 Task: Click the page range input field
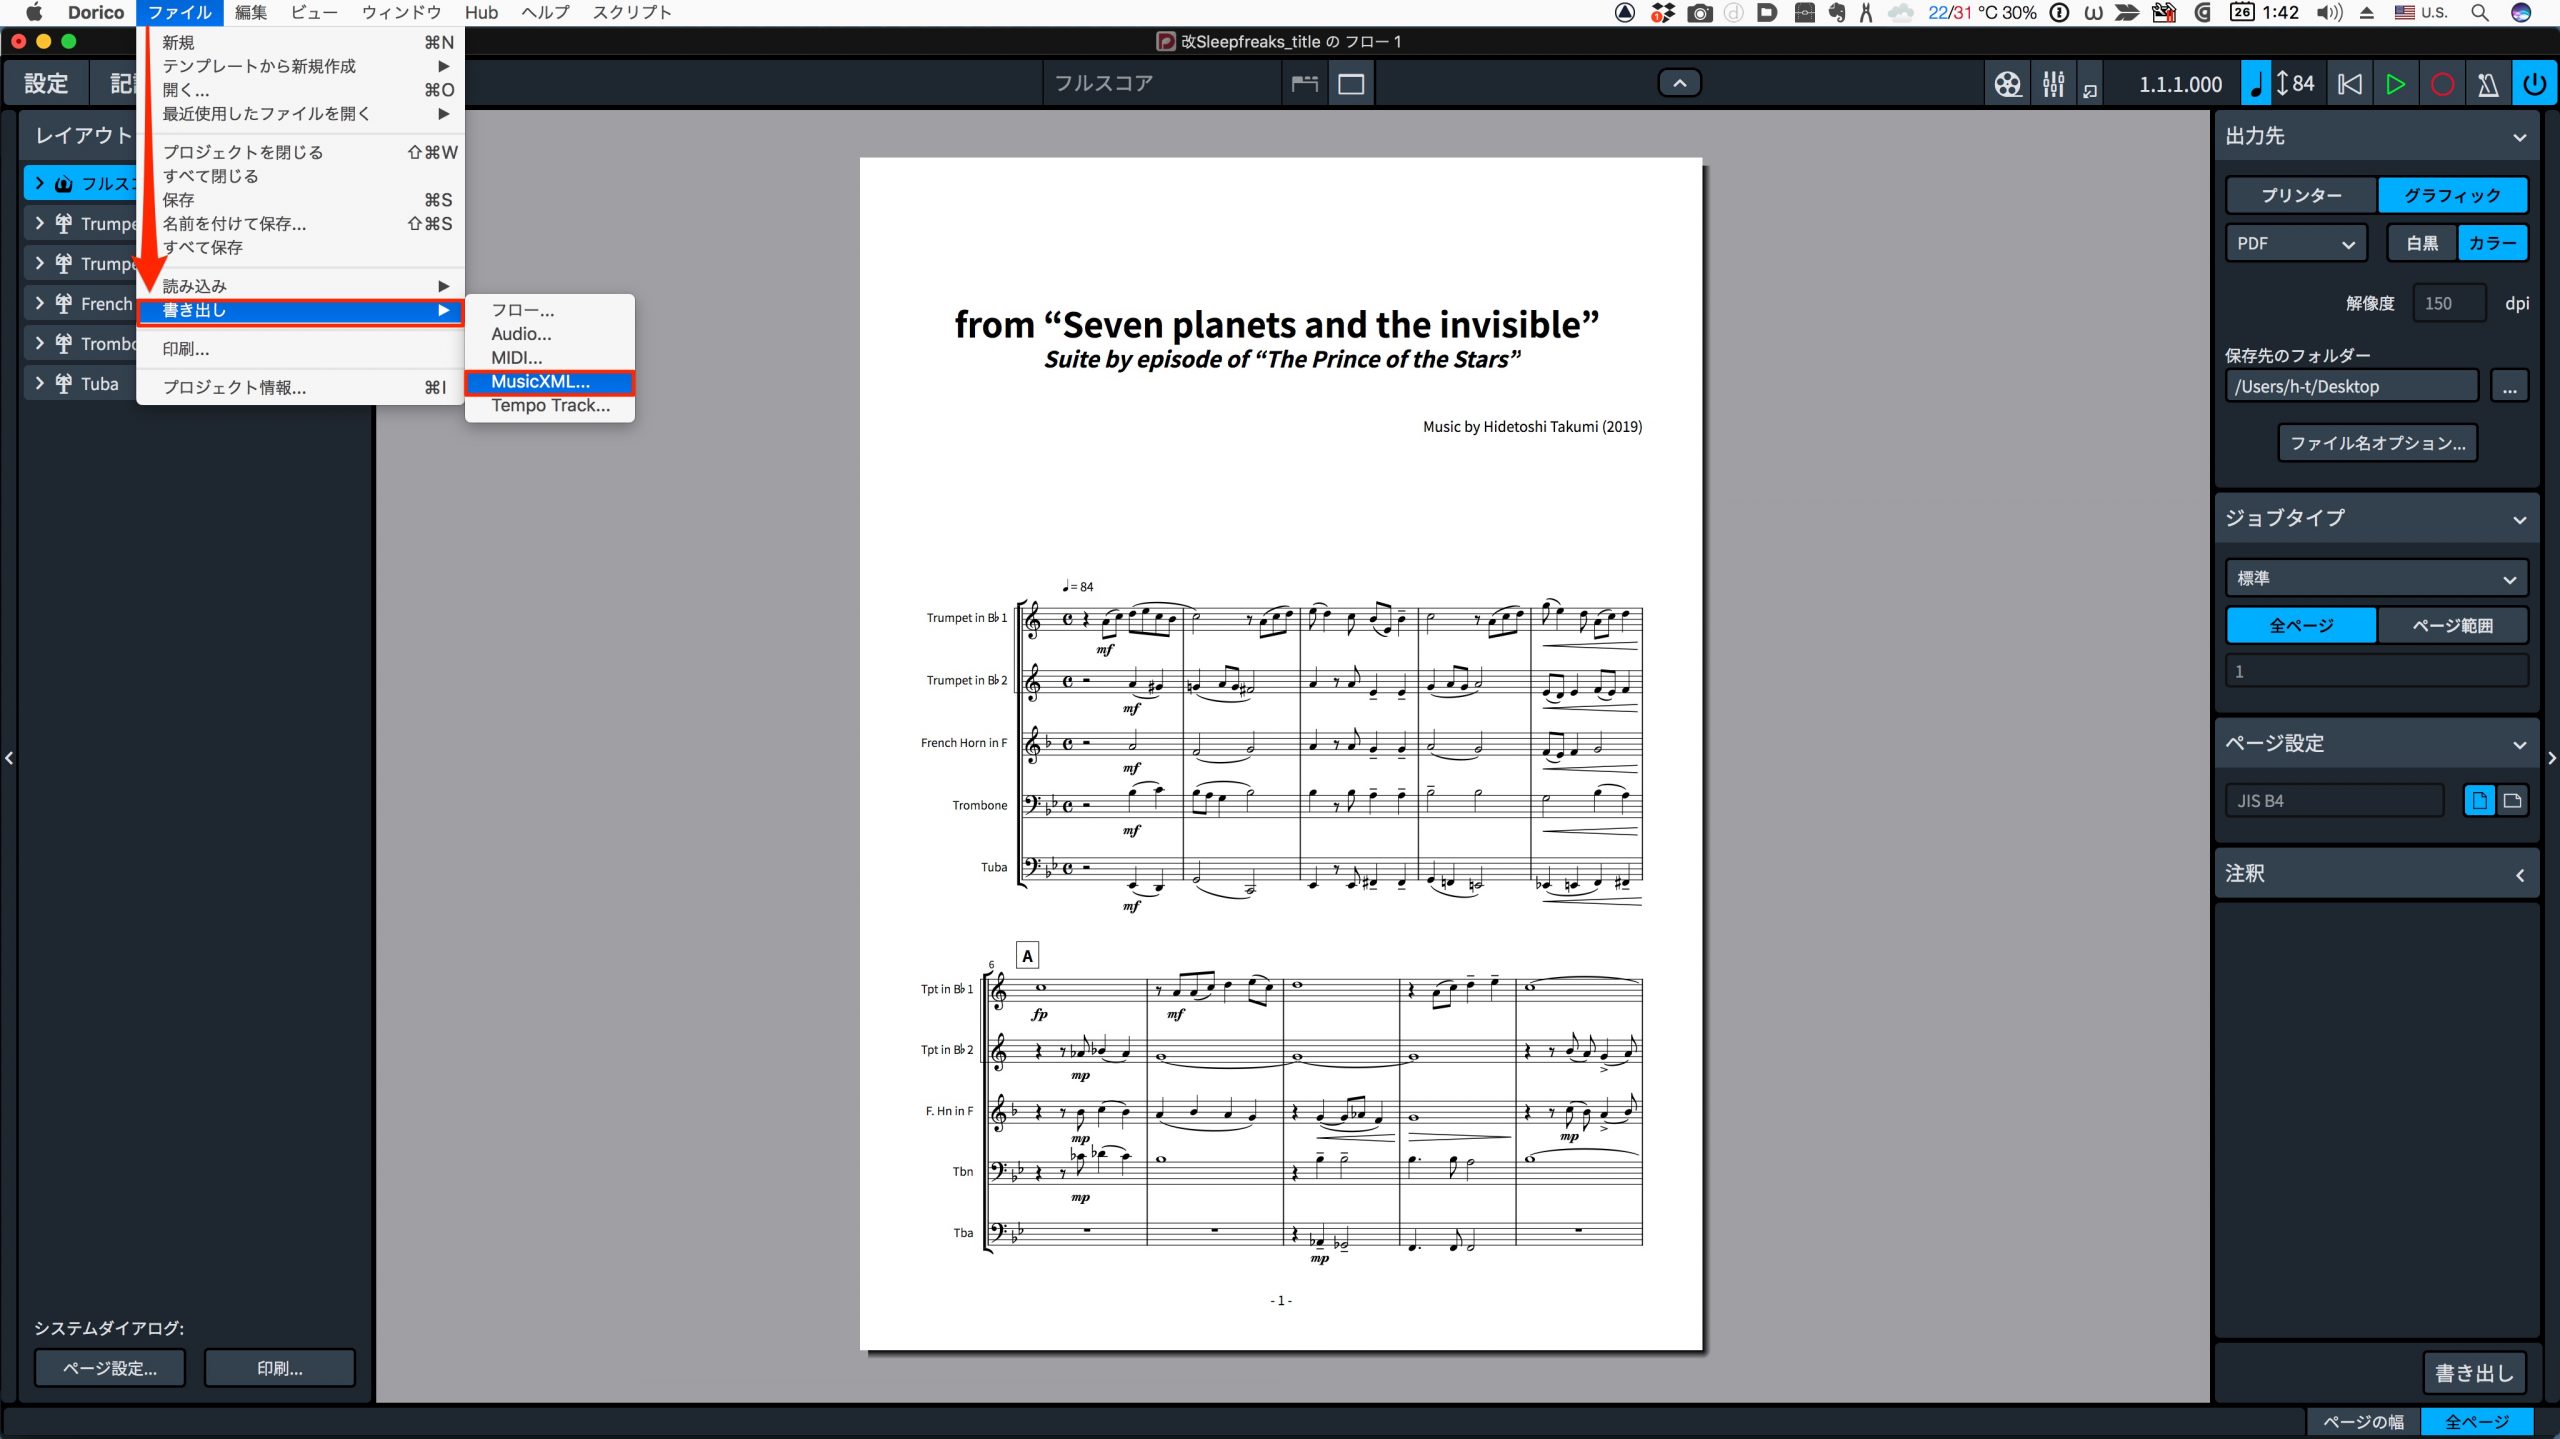pos(2377,671)
